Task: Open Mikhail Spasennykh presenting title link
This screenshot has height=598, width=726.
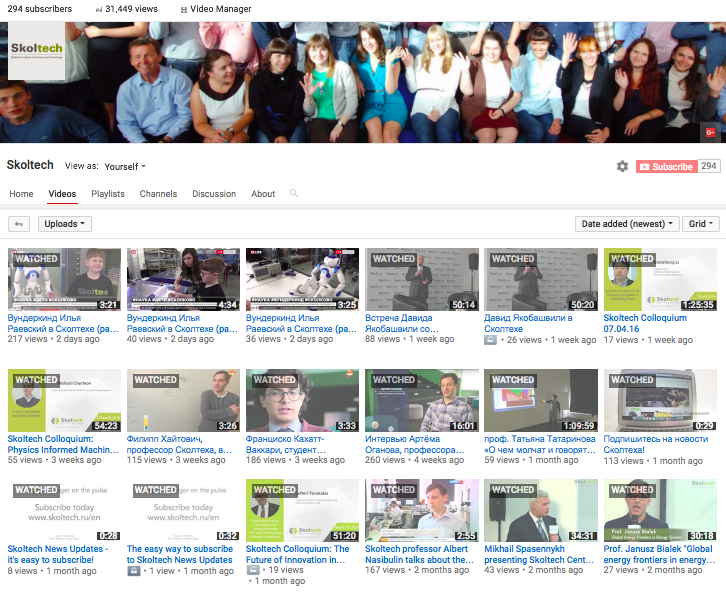Action: point(539,554)
